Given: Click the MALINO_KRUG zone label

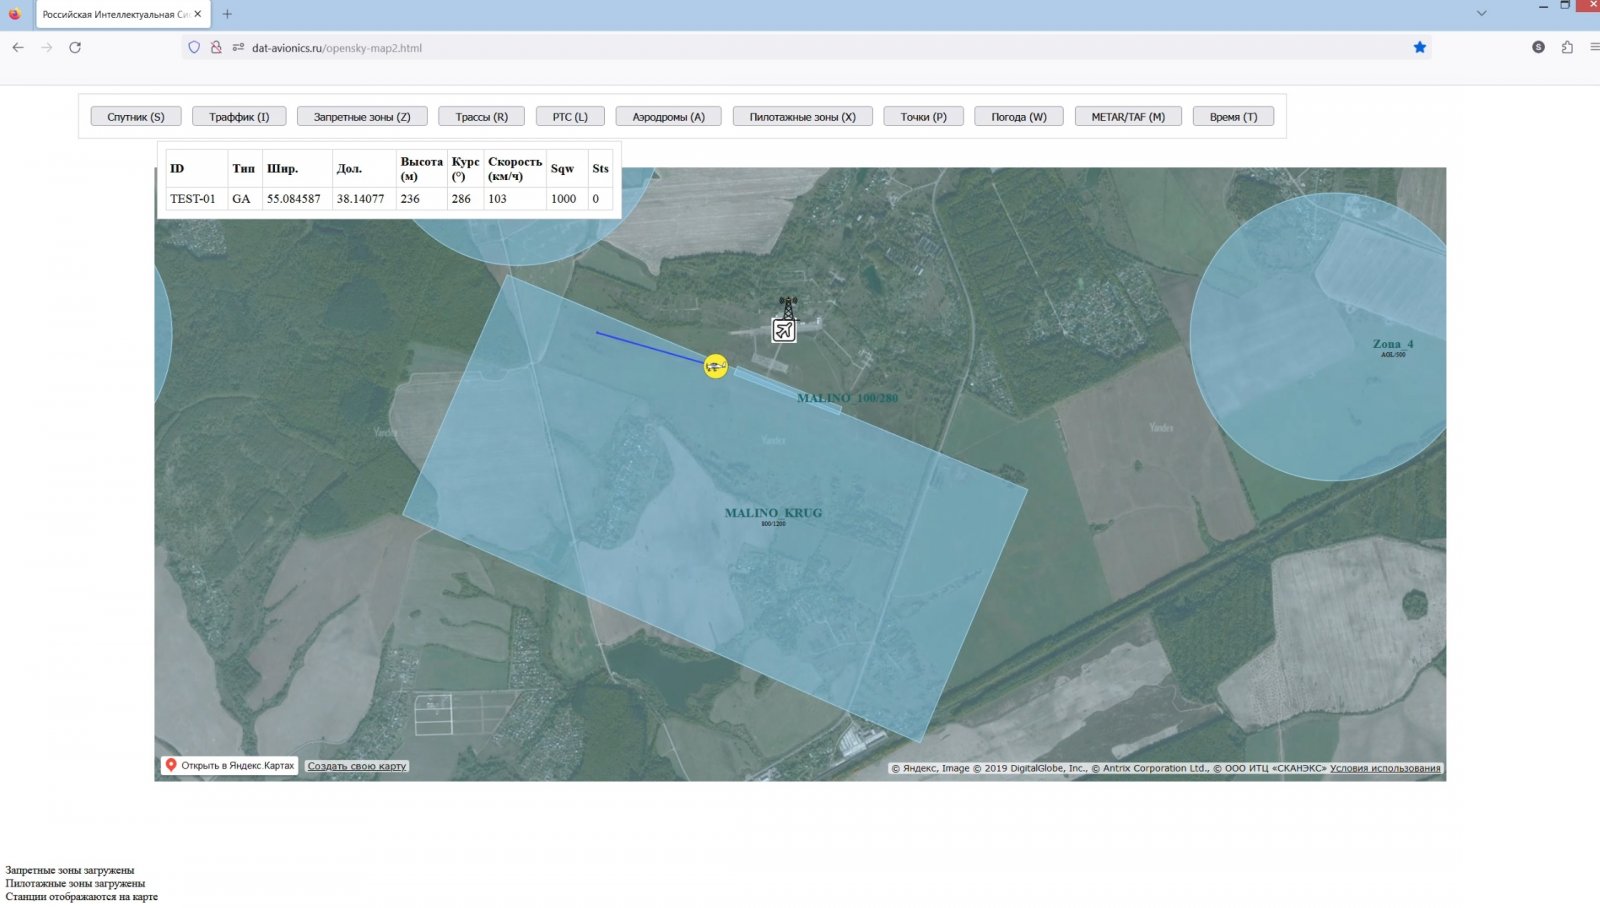Looking at the screenshot, I should (x=773, y=513).
